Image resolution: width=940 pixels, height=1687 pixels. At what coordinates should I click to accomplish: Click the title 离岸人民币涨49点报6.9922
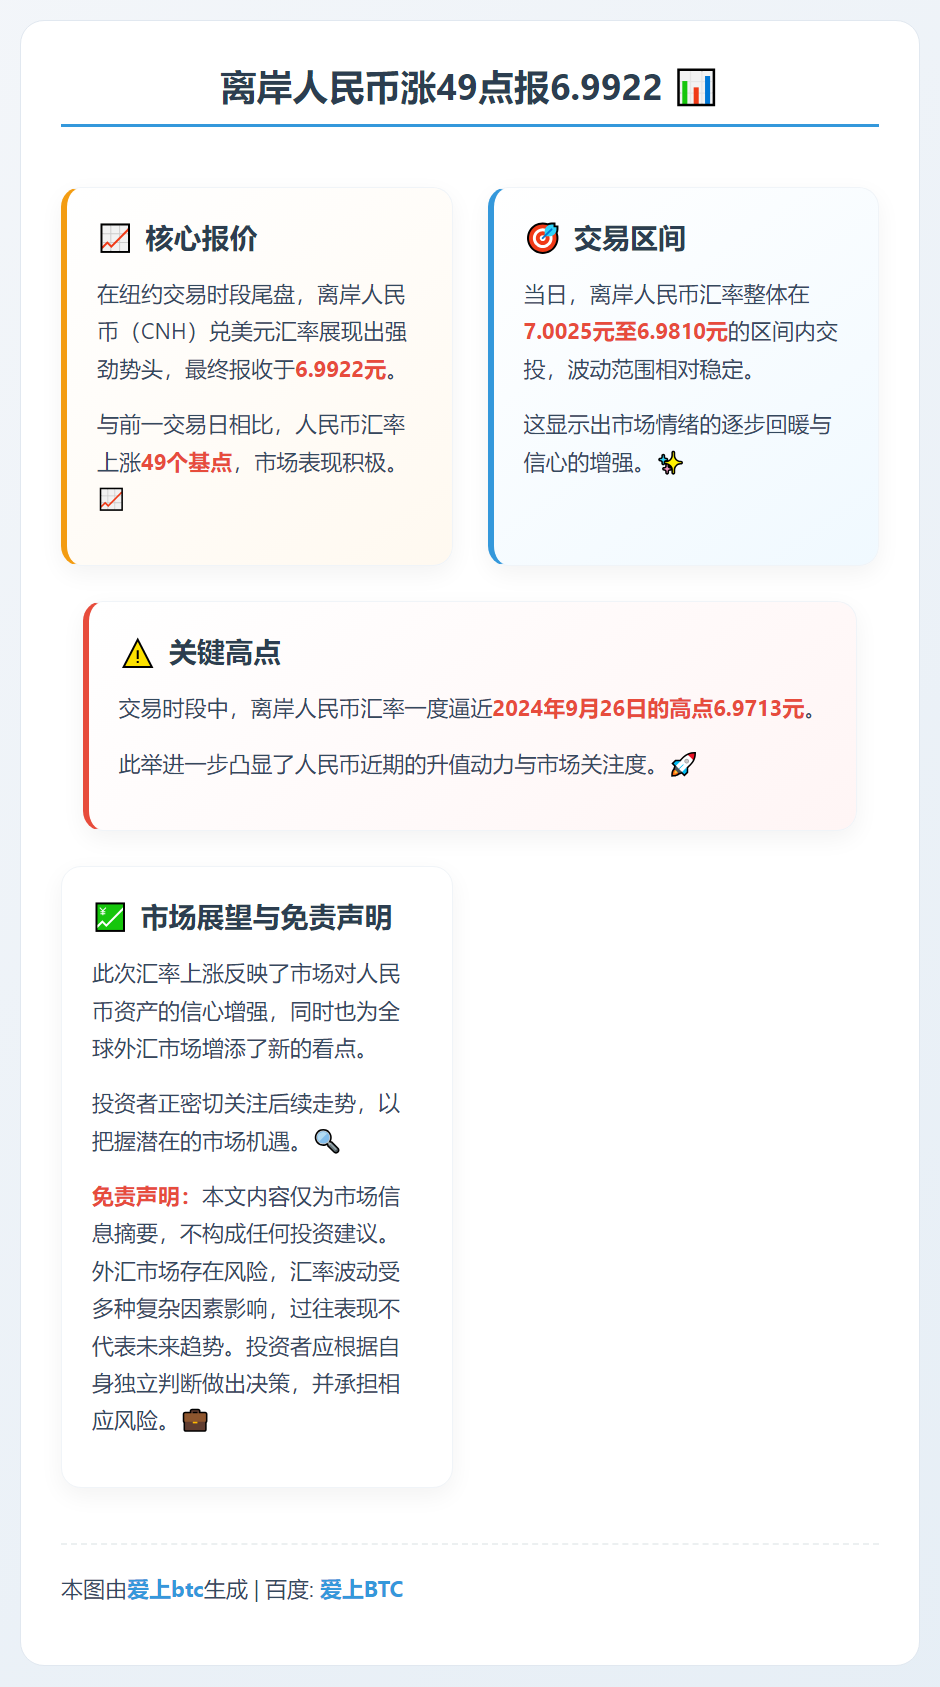pyautogui.click(x=441, y=88)
